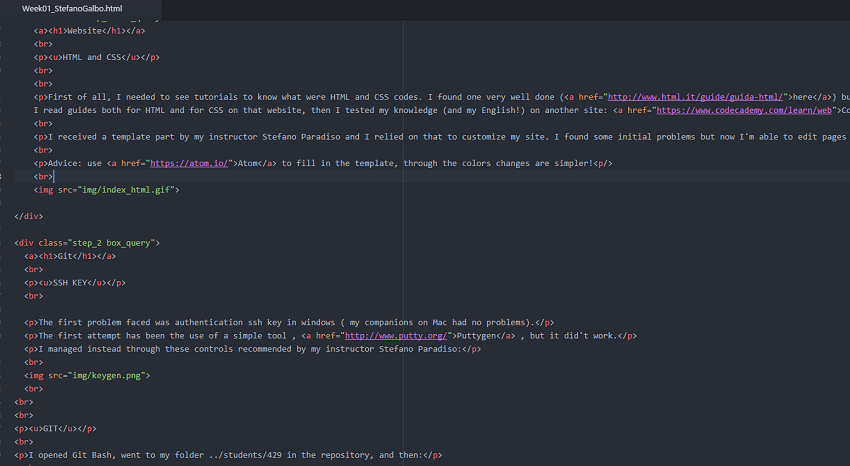Screen dimensions: 850x466
Task: Select the Week01_StefanoGalbo.html tab
Action: 72,9
